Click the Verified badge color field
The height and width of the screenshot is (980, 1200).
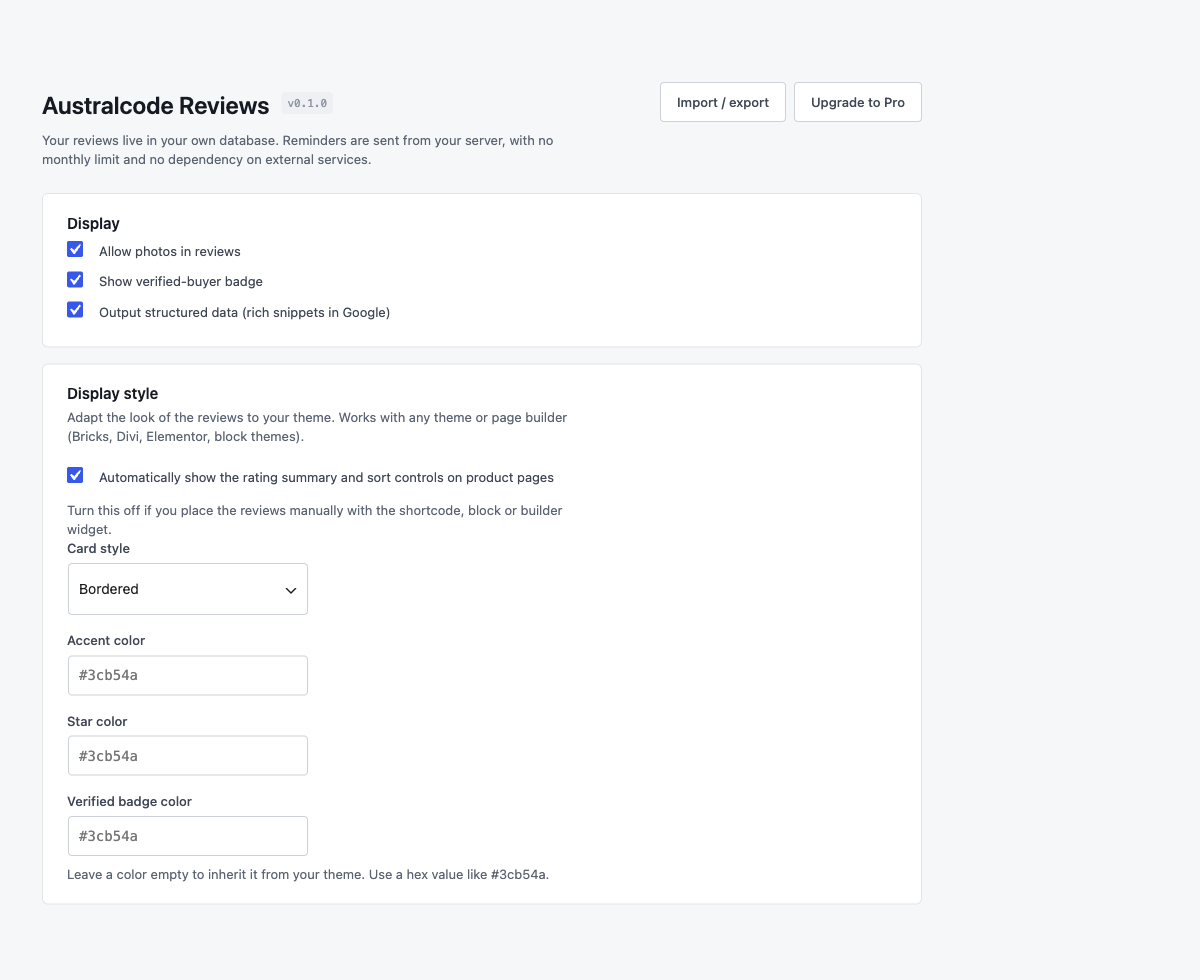[x=188, y=836]
